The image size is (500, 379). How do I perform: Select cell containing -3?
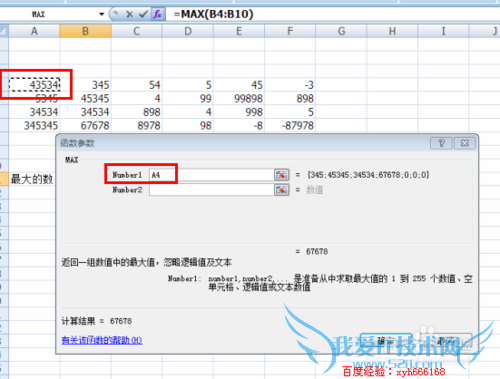pyautogui.click(x=290, y=85)
